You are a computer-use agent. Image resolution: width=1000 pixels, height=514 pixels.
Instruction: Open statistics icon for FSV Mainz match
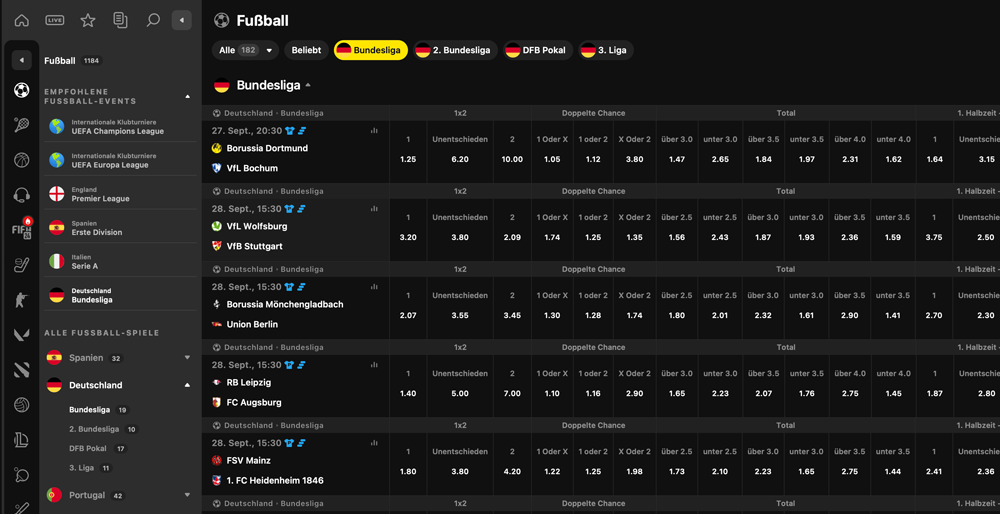coord(374,443)
